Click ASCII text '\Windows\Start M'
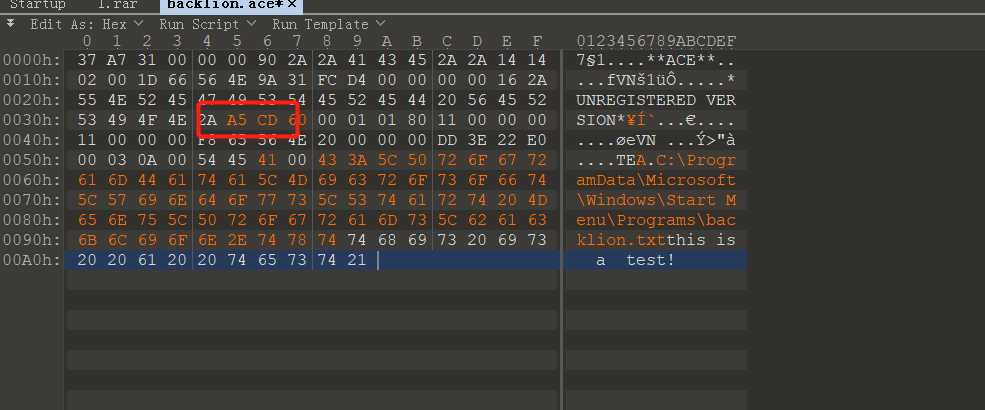Viewport: 985px width, 410px height. point(656,200)
